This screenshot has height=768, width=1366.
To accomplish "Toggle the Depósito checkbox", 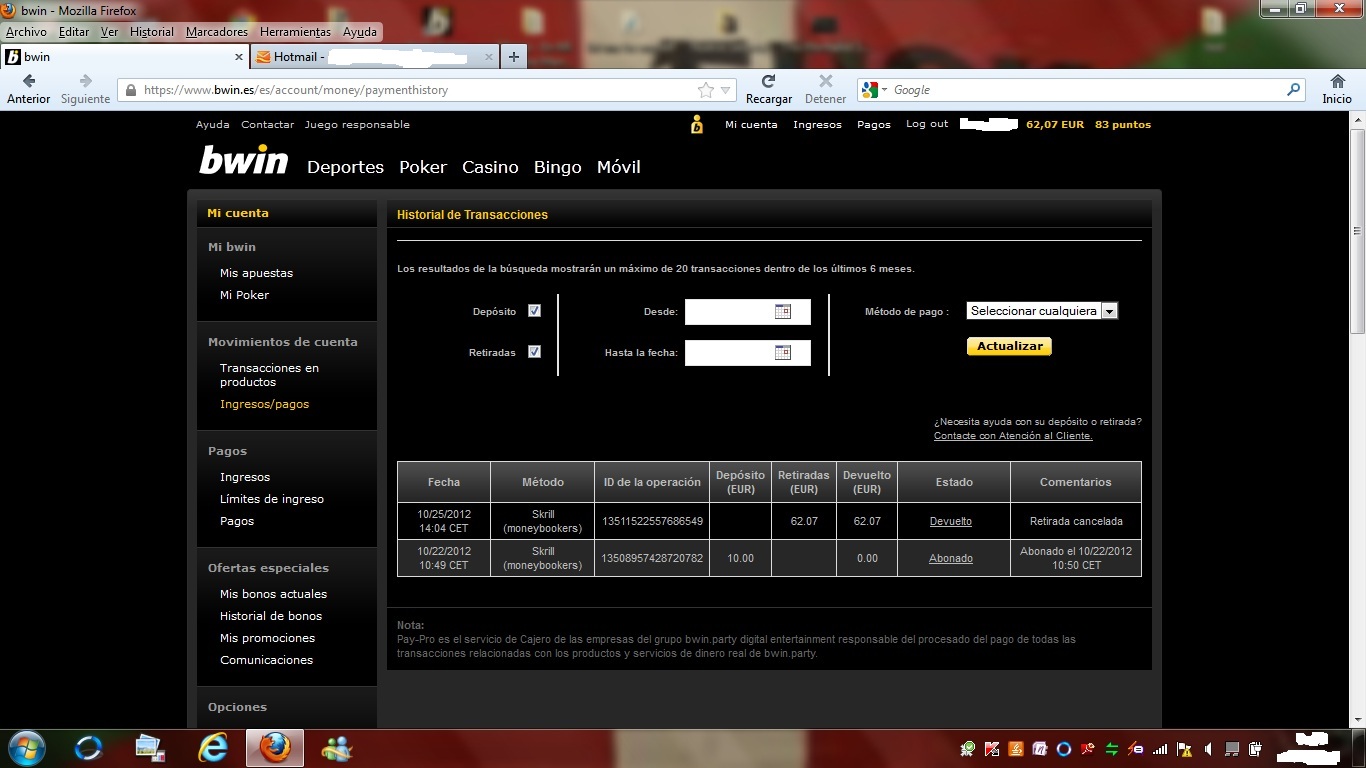I will tap(534, 311).
